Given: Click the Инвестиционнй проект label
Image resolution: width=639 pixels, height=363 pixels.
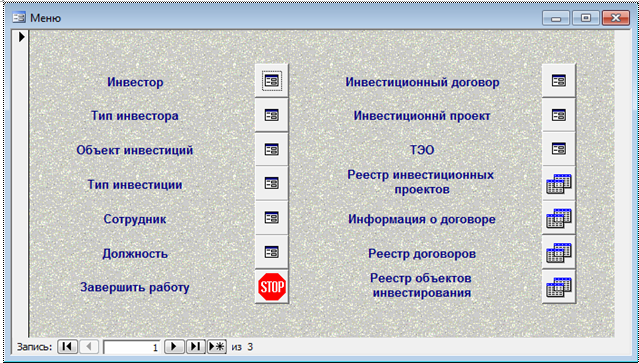Looking at the screenshot, I should (422, 116).
